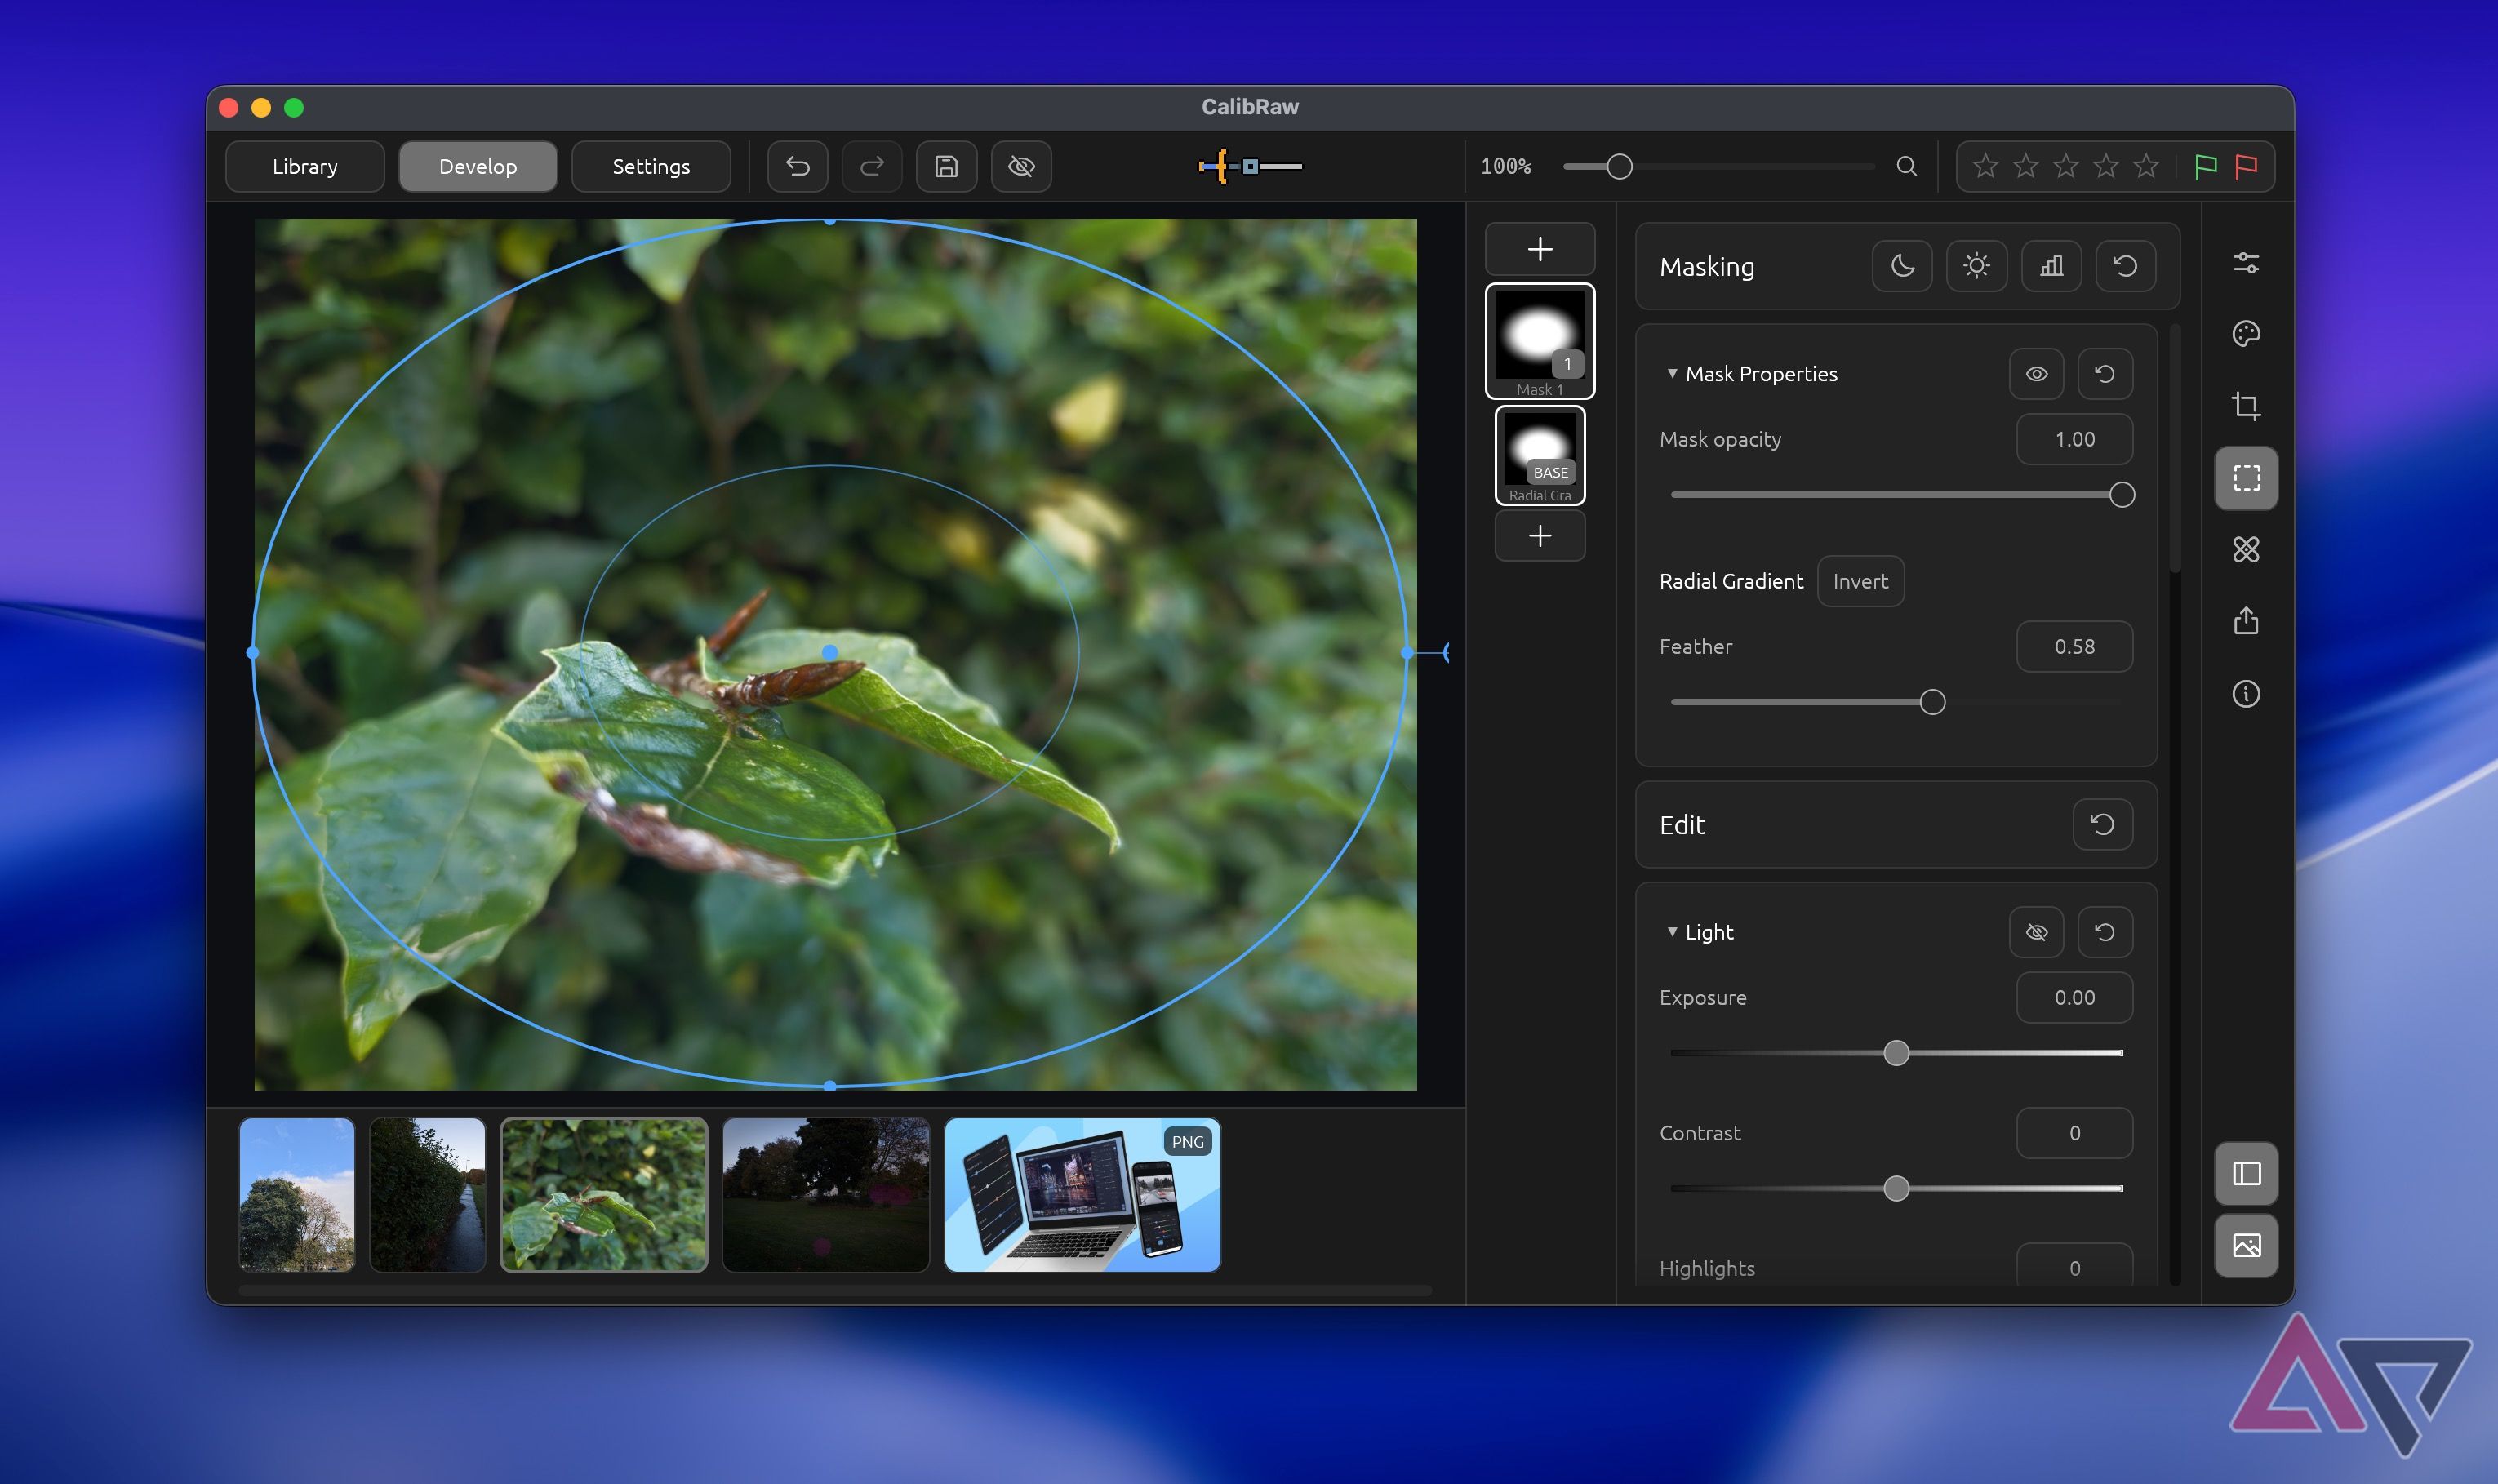
Task: Reset all masking with header reset icon
Action: 2125,266
